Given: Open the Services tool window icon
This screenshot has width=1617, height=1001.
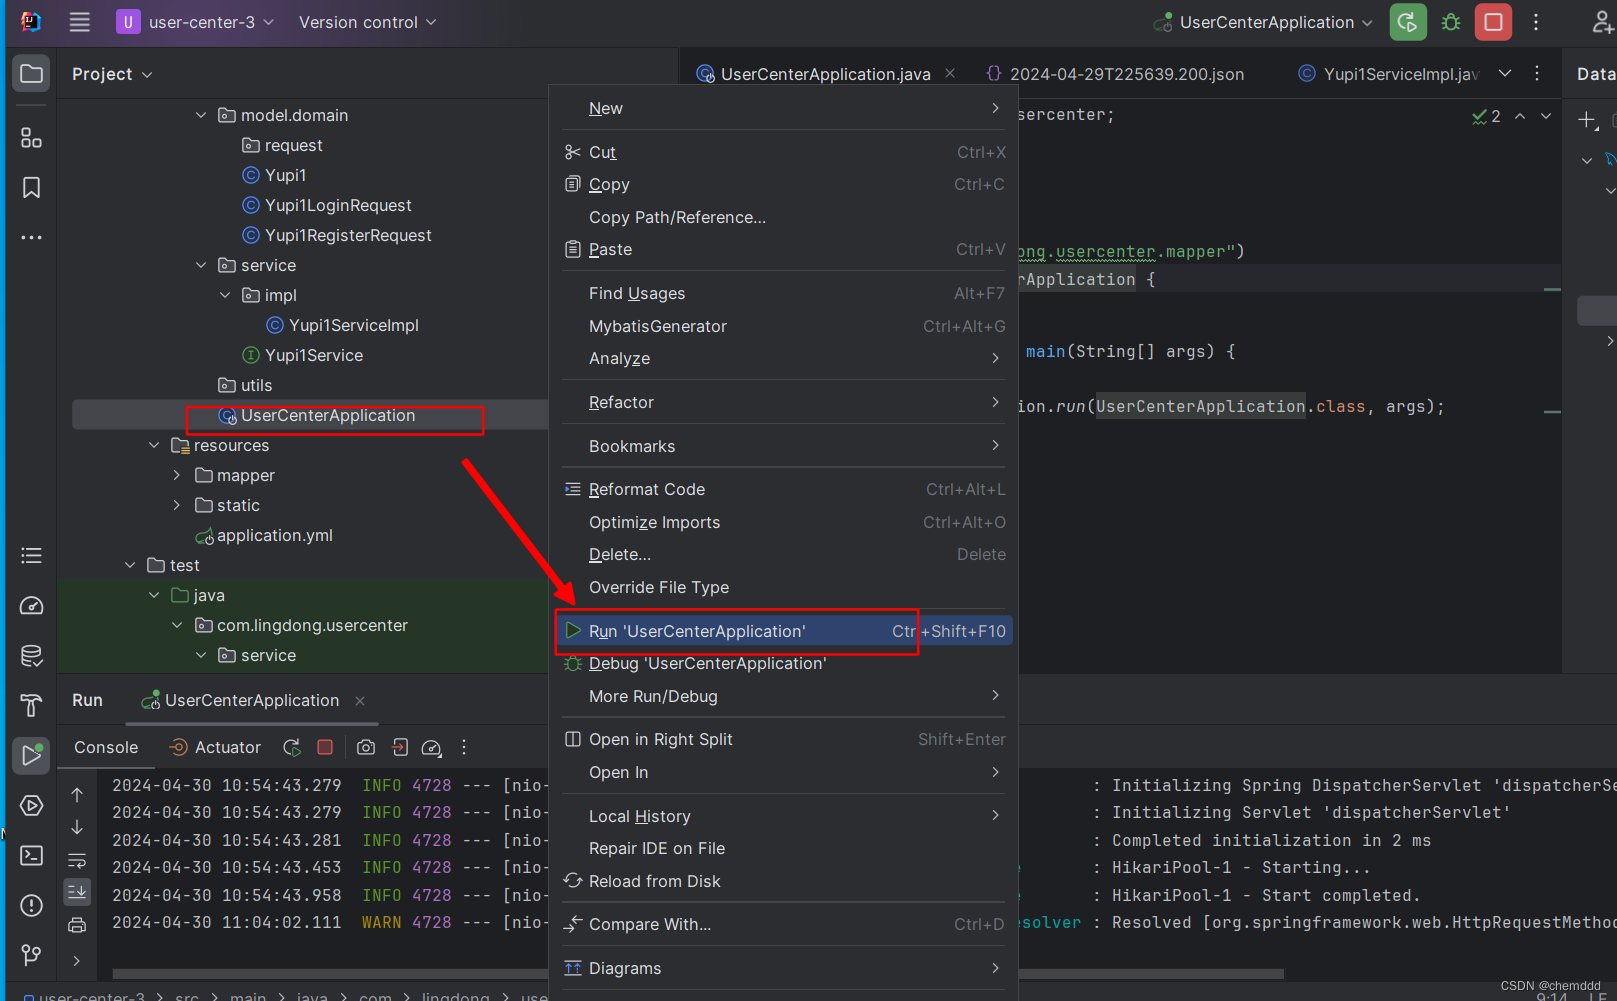Looking at the screenshot, I should point(32,805).
